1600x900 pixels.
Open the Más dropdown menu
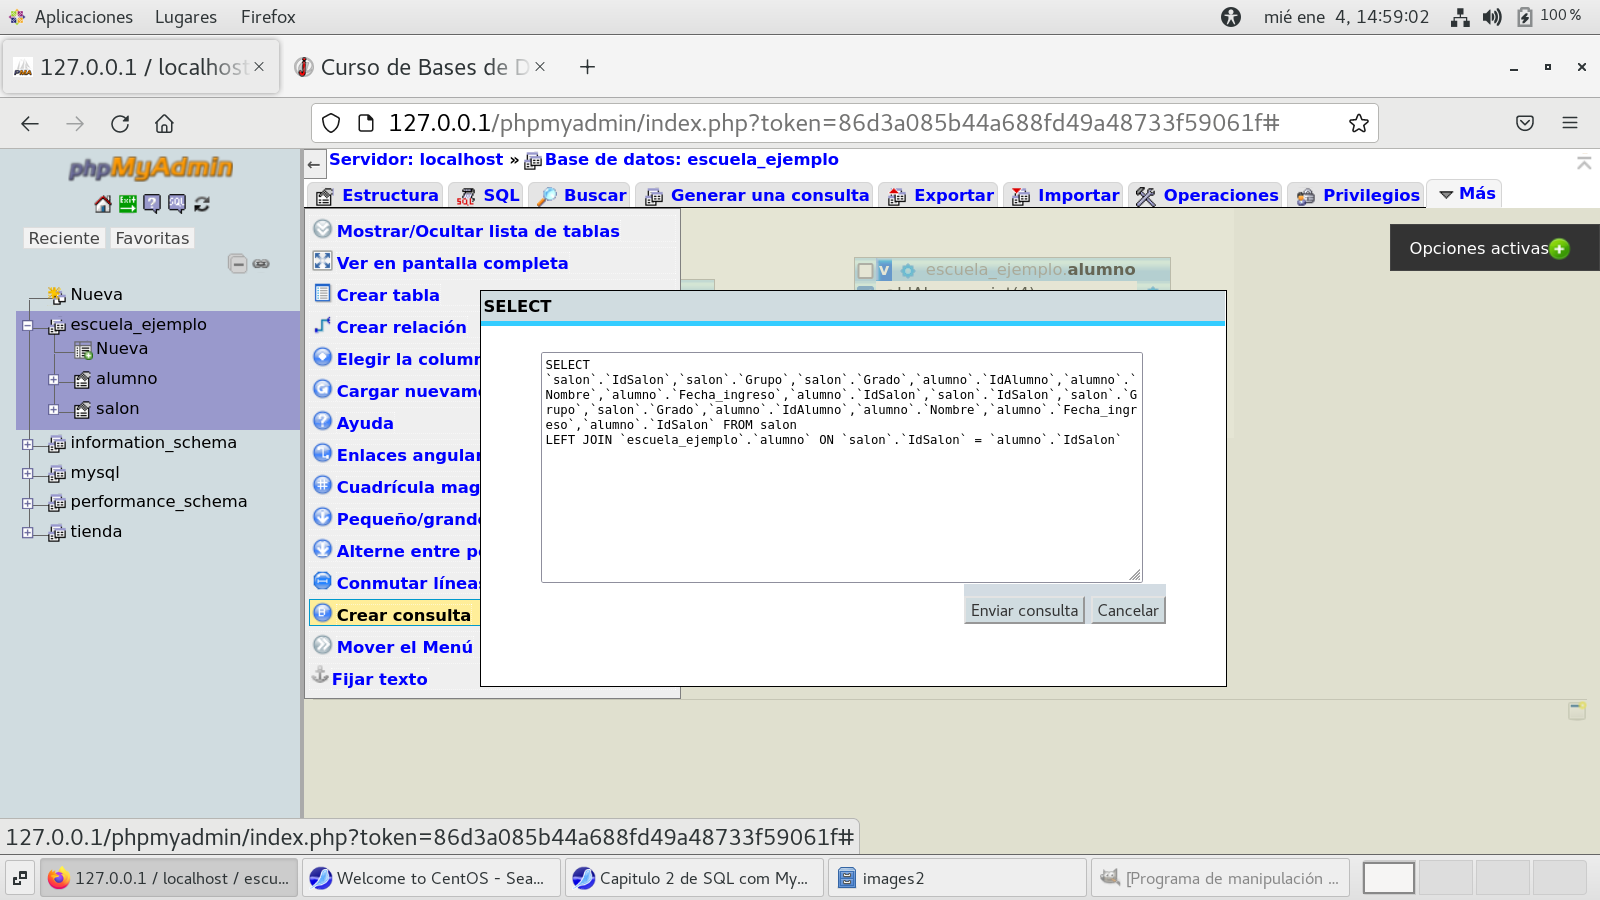coord(1466,194)
